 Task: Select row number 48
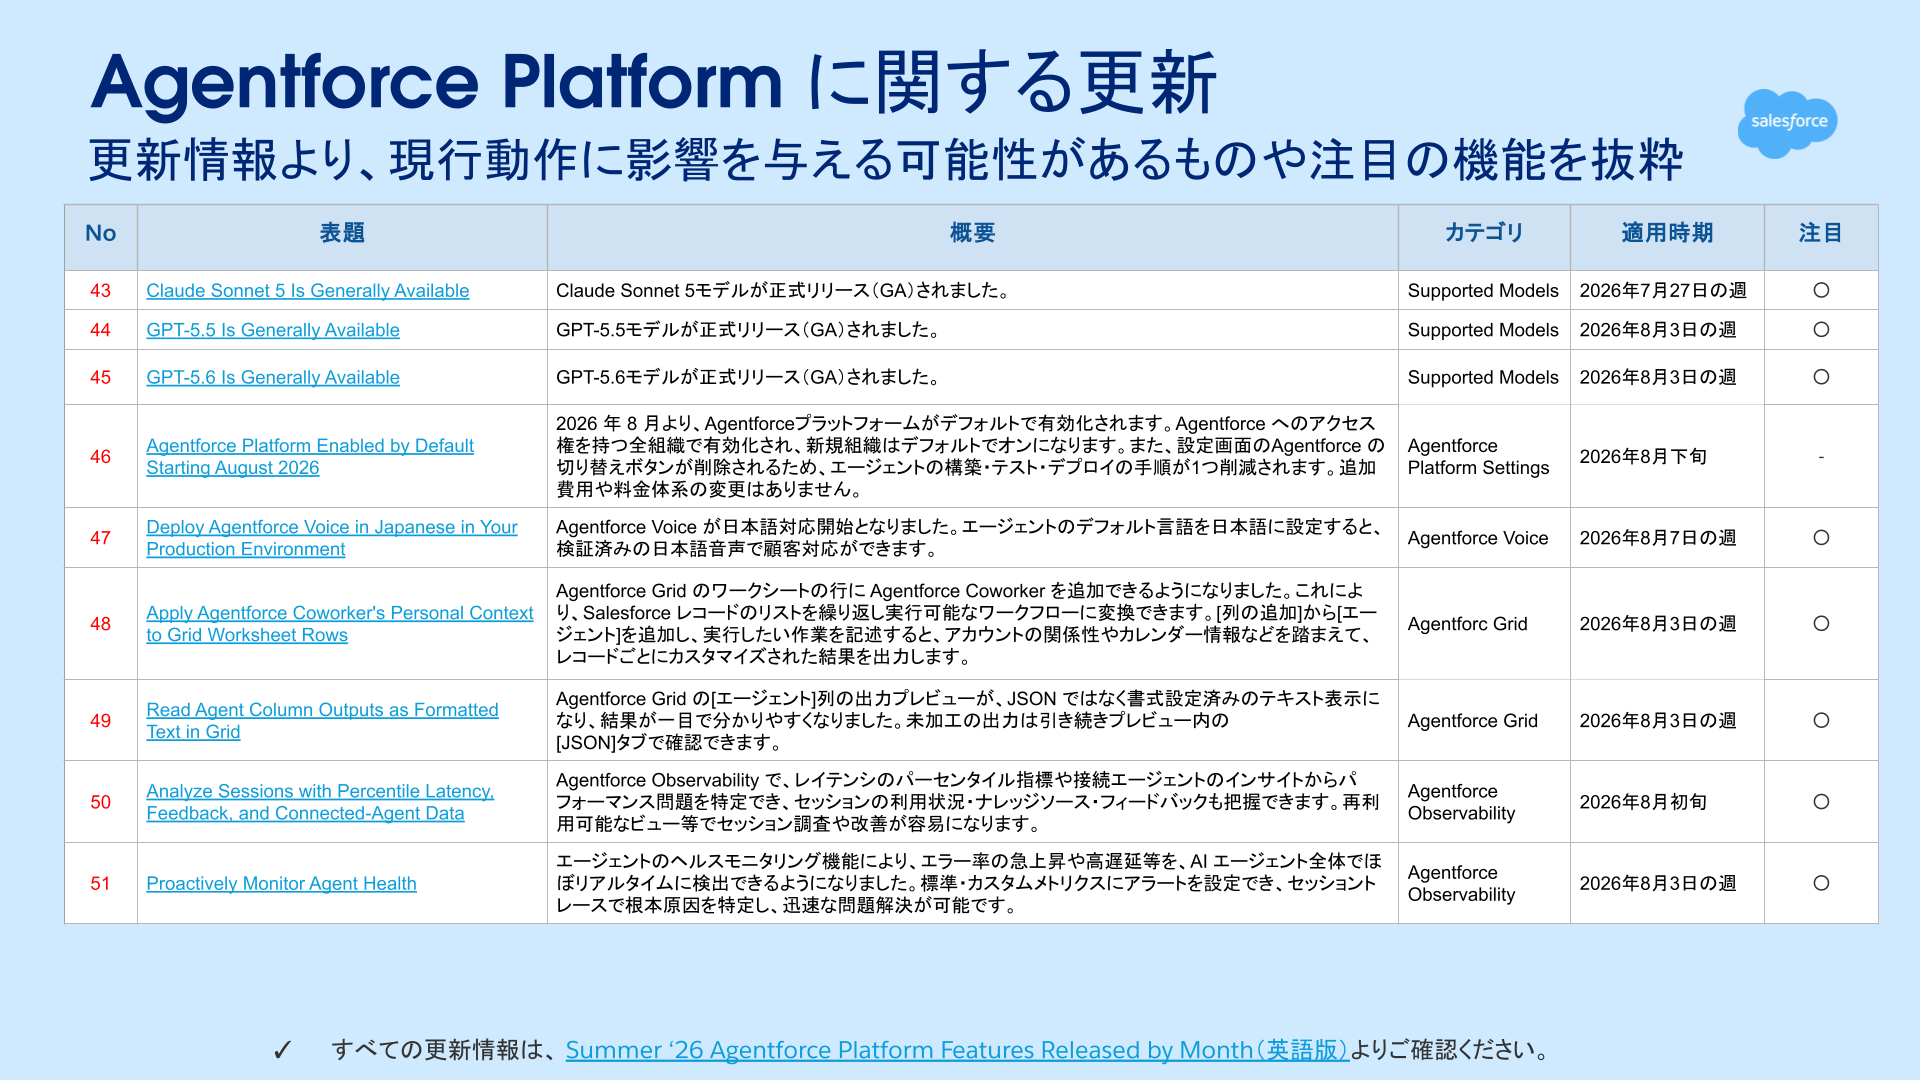coord(101,624)
